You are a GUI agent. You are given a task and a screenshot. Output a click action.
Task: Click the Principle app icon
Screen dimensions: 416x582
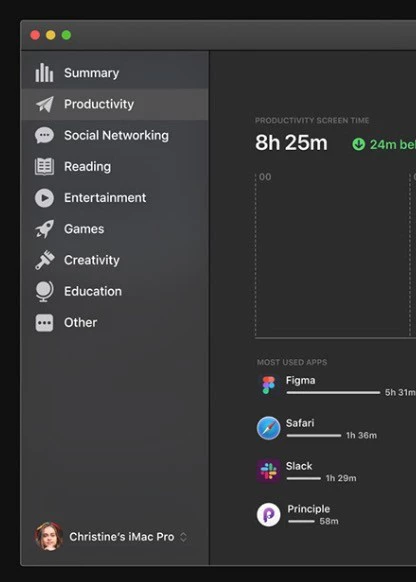click(x=268, y=514)
